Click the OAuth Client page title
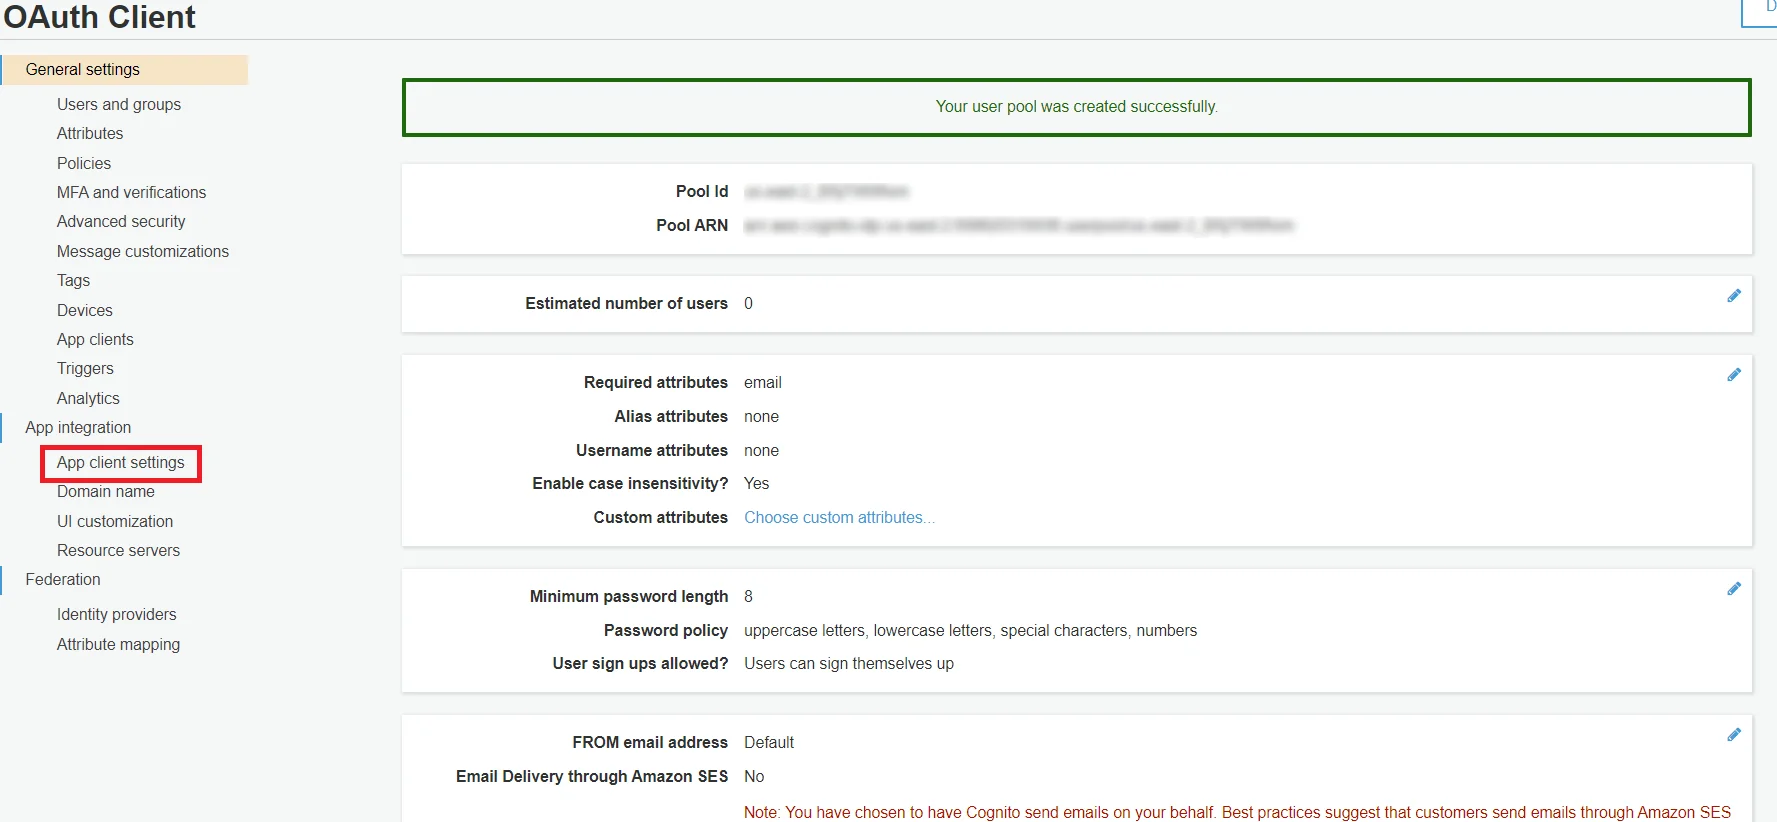The image size is (1777, 822). click(100, 17)
